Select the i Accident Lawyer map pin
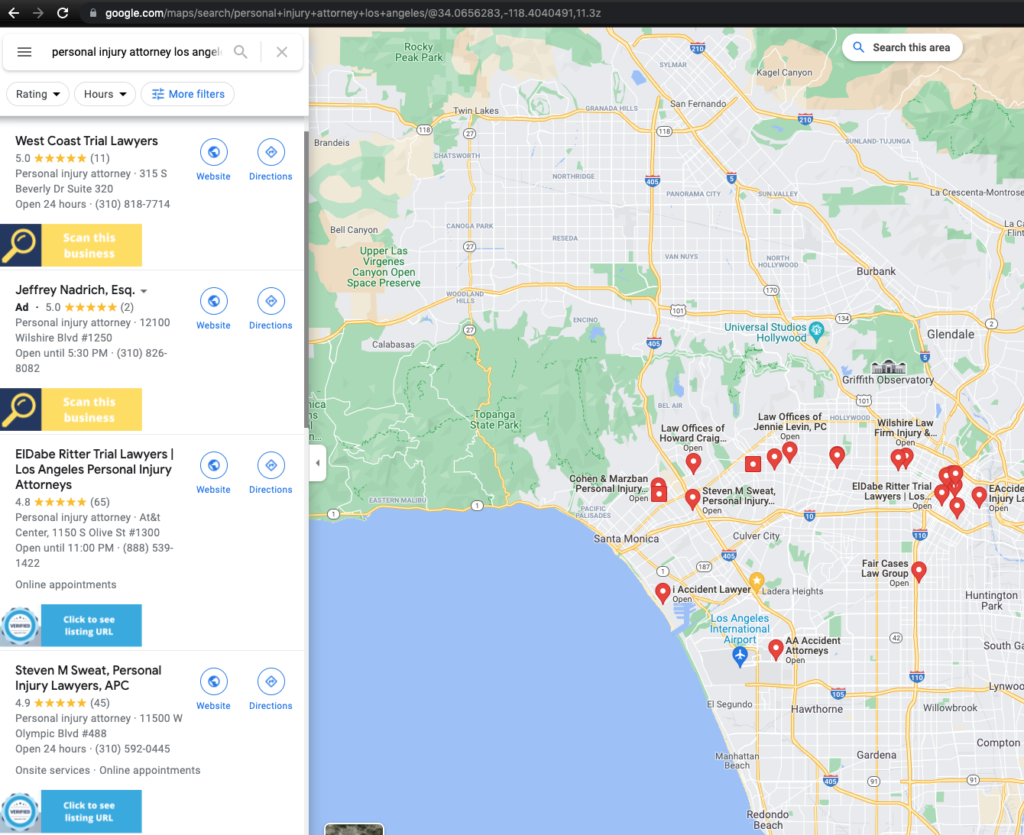This screenshot has height=835, width=1024. (663, 593)
